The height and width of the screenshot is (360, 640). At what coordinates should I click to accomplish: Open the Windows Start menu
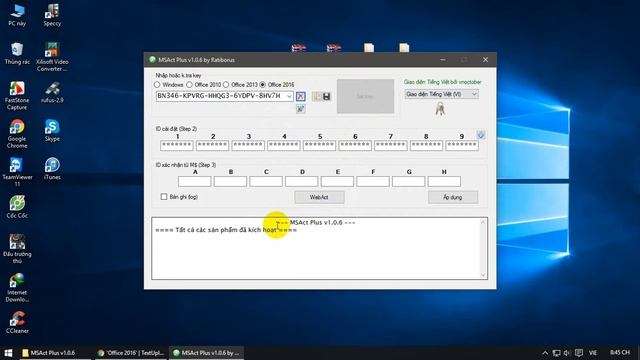click(8, 353)
